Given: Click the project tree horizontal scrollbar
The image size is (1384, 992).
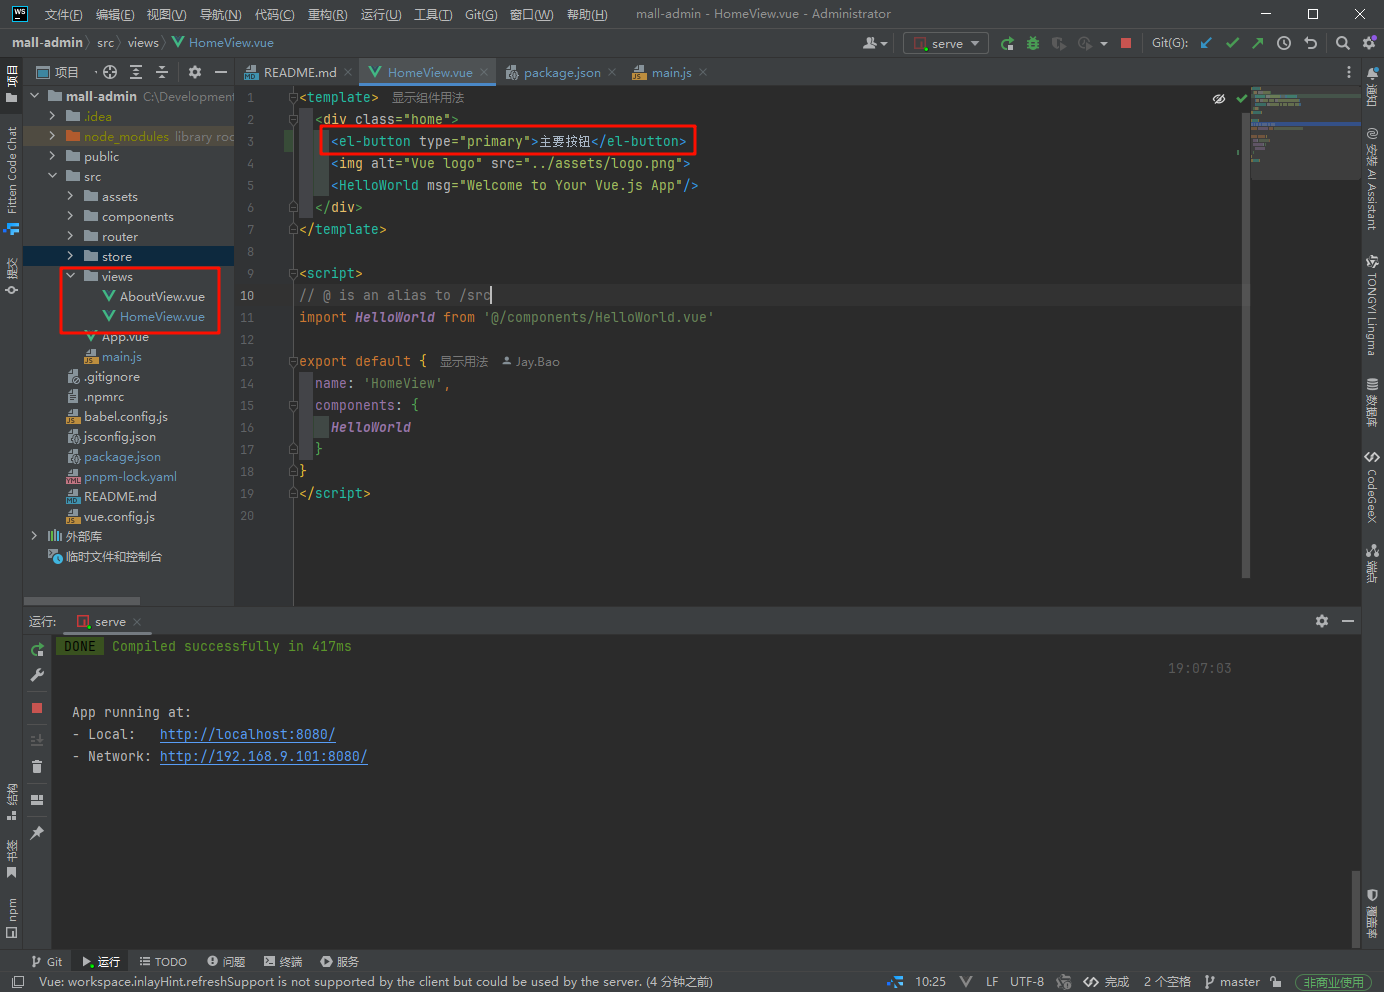Looking at the screenshot, I should pos(82,601).
